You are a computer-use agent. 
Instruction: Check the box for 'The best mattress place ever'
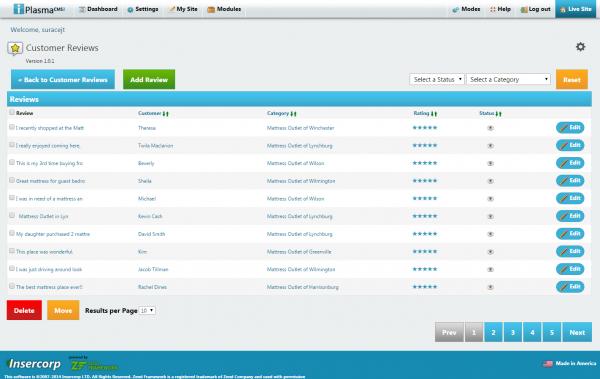tap(12, 286)
